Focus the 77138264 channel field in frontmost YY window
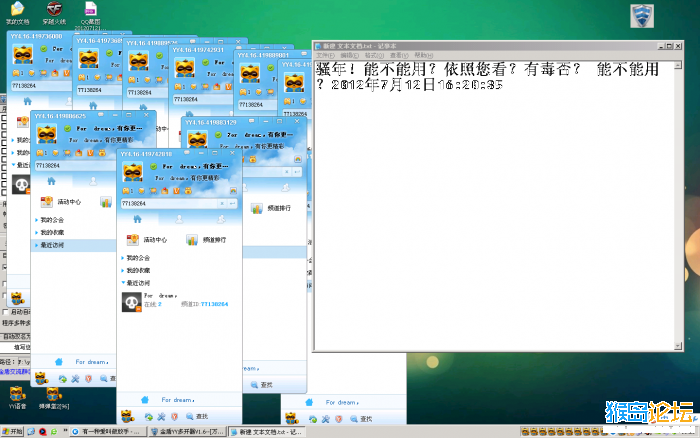Screen dimensions: 700x438 169,204
